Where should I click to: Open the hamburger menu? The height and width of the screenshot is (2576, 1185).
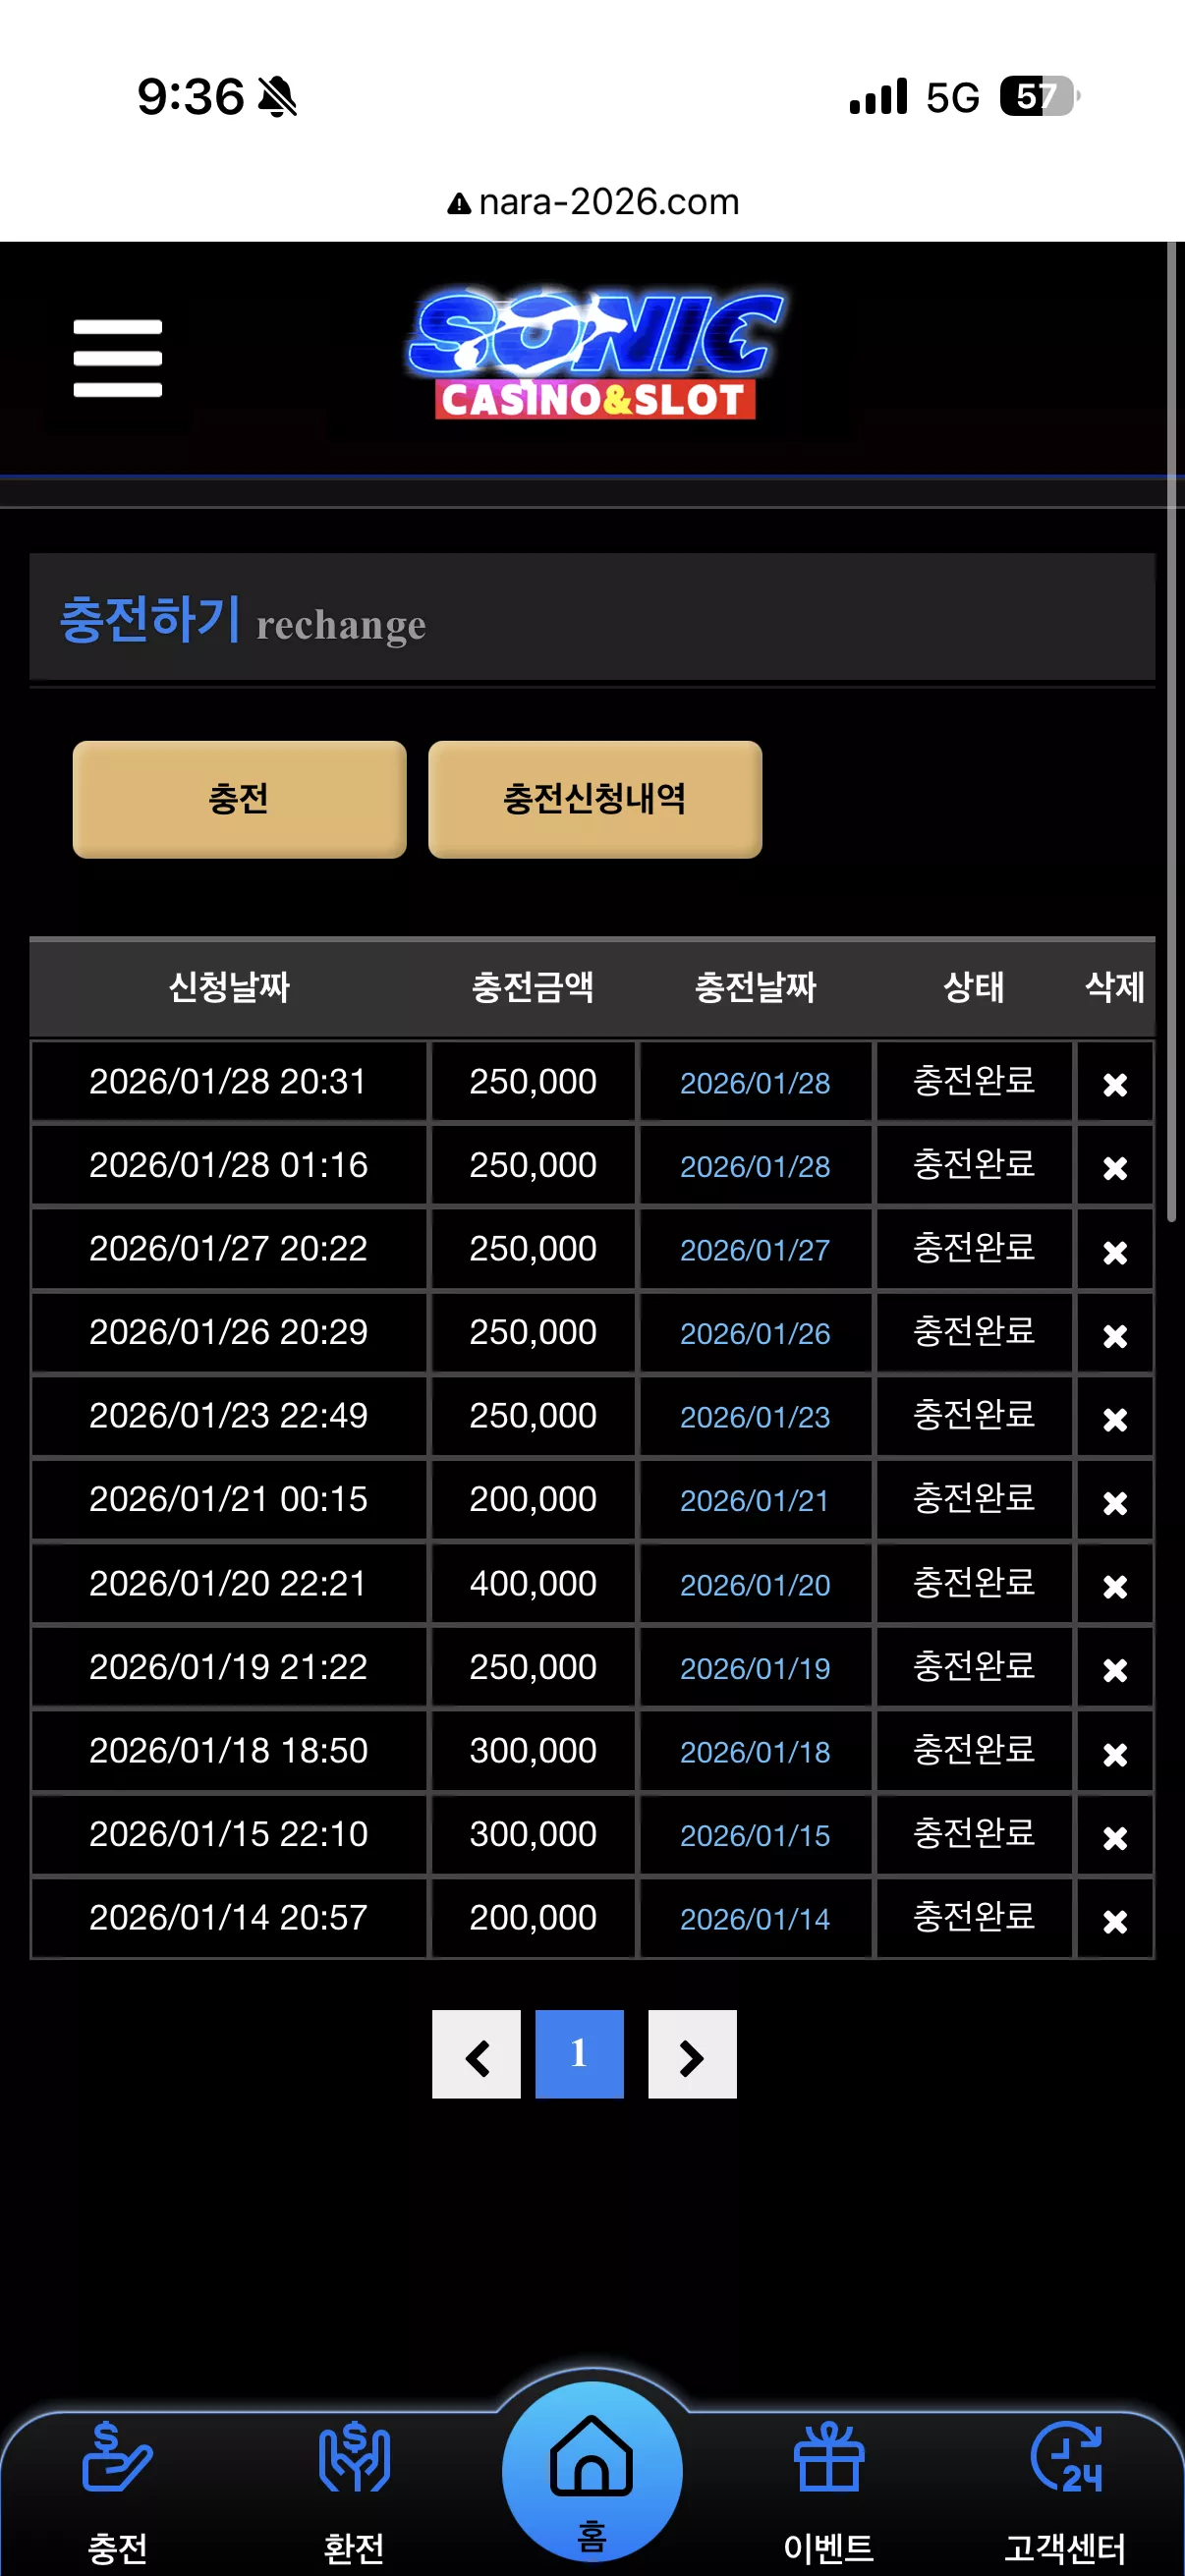pyautogui.click(x=117, y=358)
